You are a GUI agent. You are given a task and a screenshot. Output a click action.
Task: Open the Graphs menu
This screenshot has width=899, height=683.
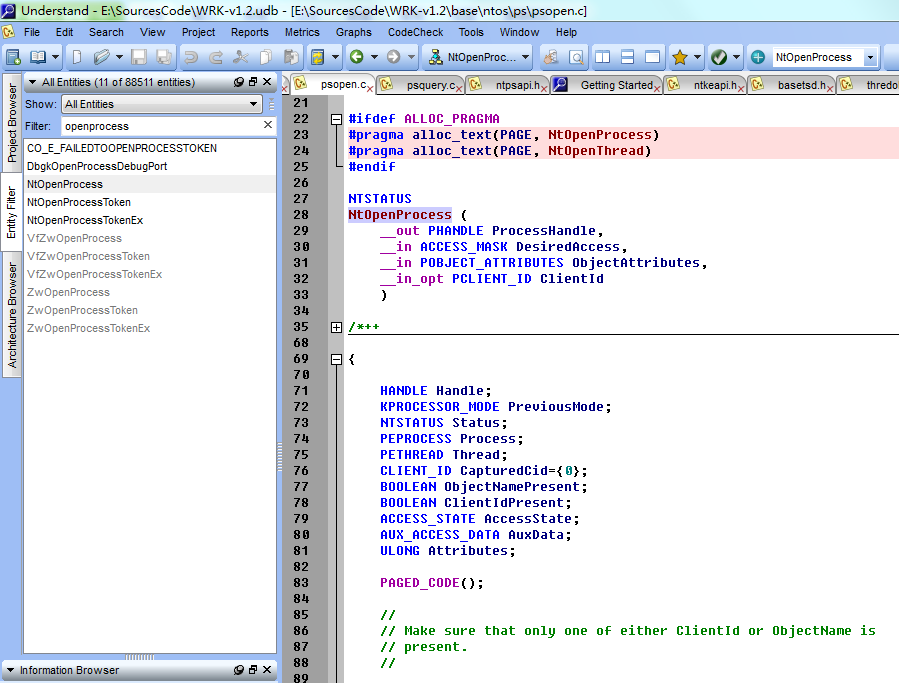353,32
